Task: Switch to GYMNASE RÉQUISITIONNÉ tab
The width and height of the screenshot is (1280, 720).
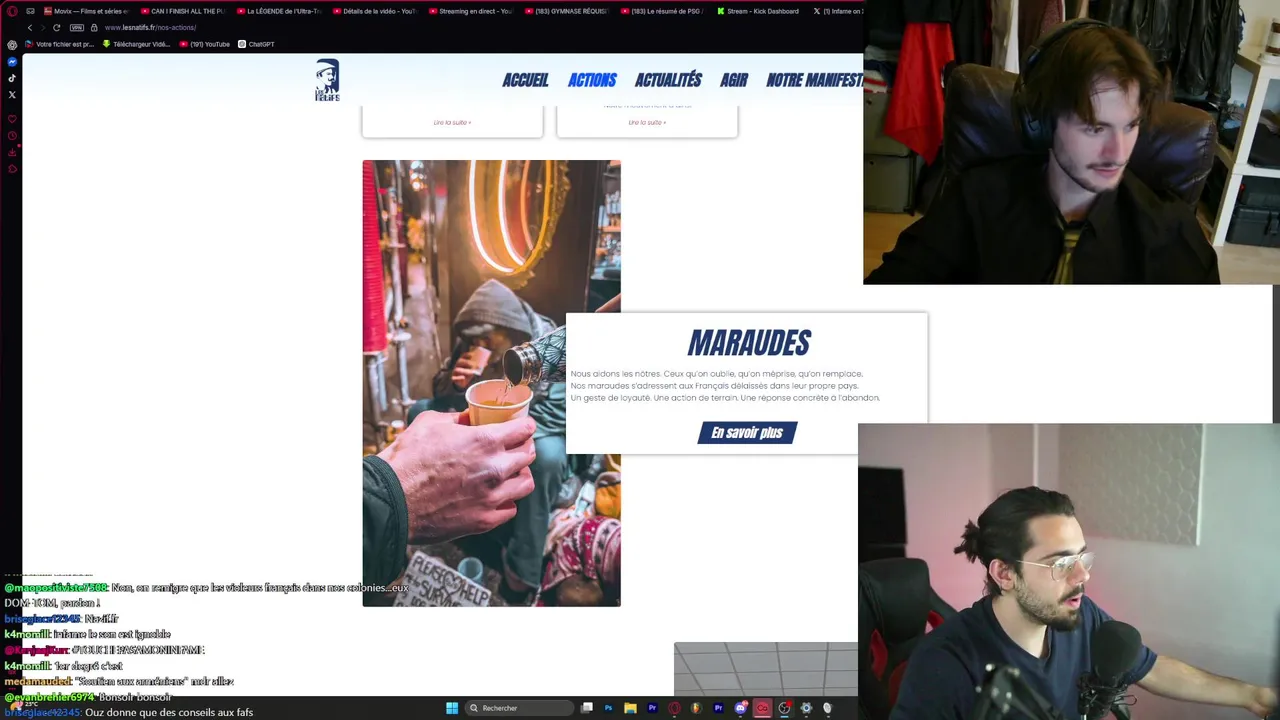Action: point(568,11)
